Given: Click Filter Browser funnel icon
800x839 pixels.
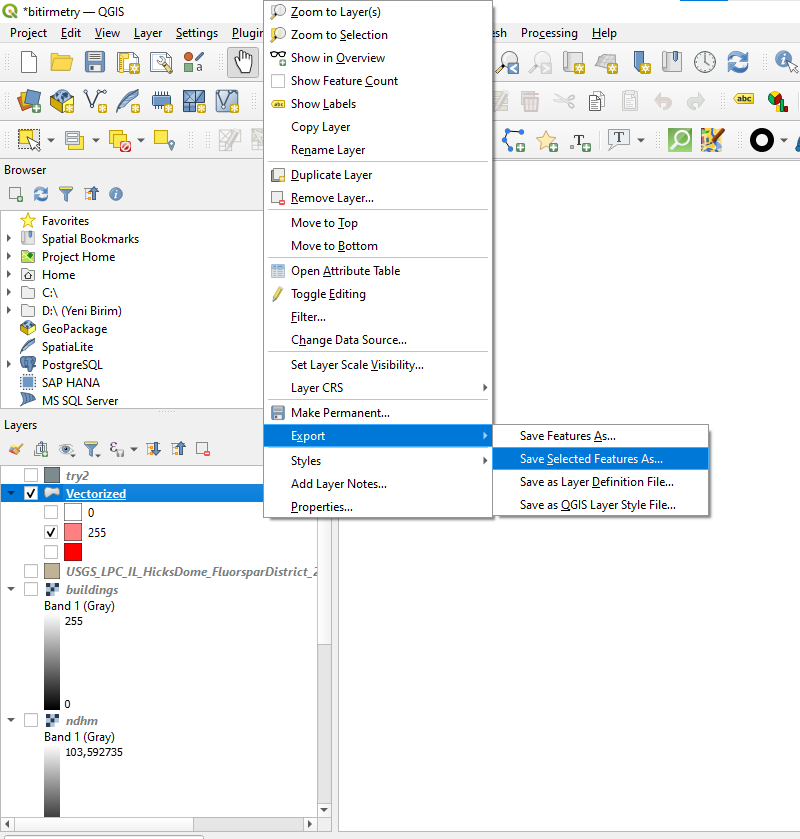Looking at the screenshot, I should pyautogui.click(x=66, y=194).
